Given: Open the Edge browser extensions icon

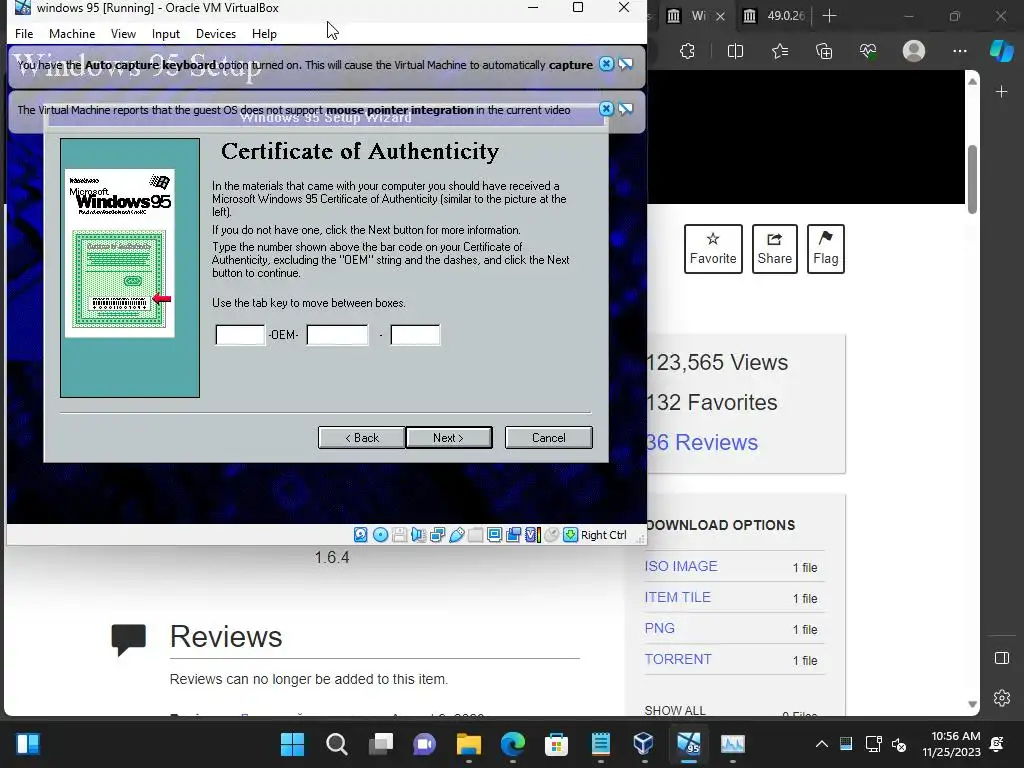Looking at the screenshot, I should click(x=687, y=51).
